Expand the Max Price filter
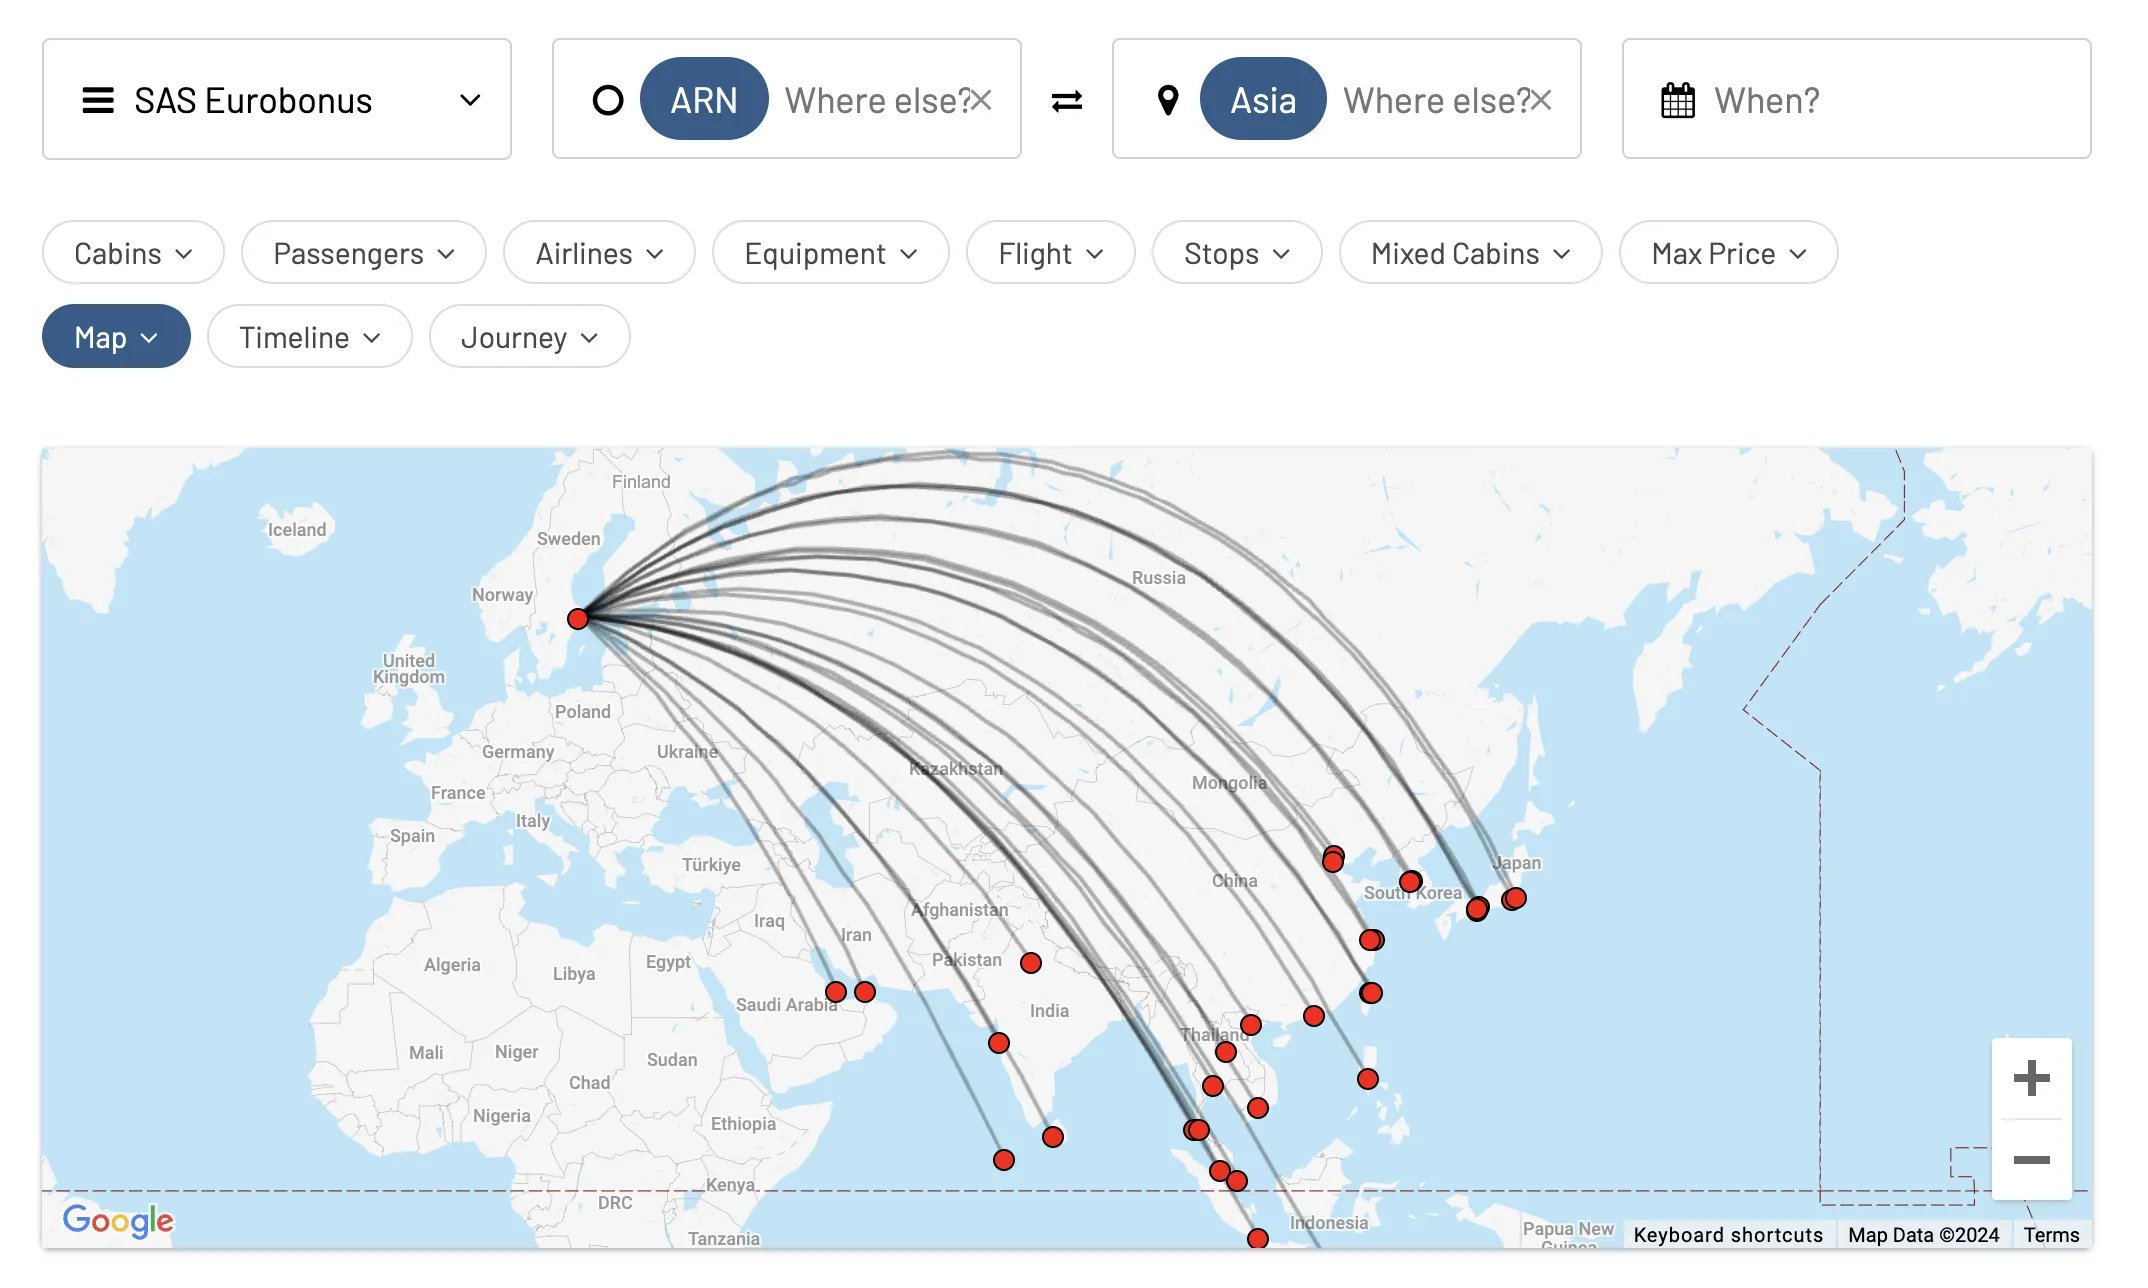 pos(1728,253)
